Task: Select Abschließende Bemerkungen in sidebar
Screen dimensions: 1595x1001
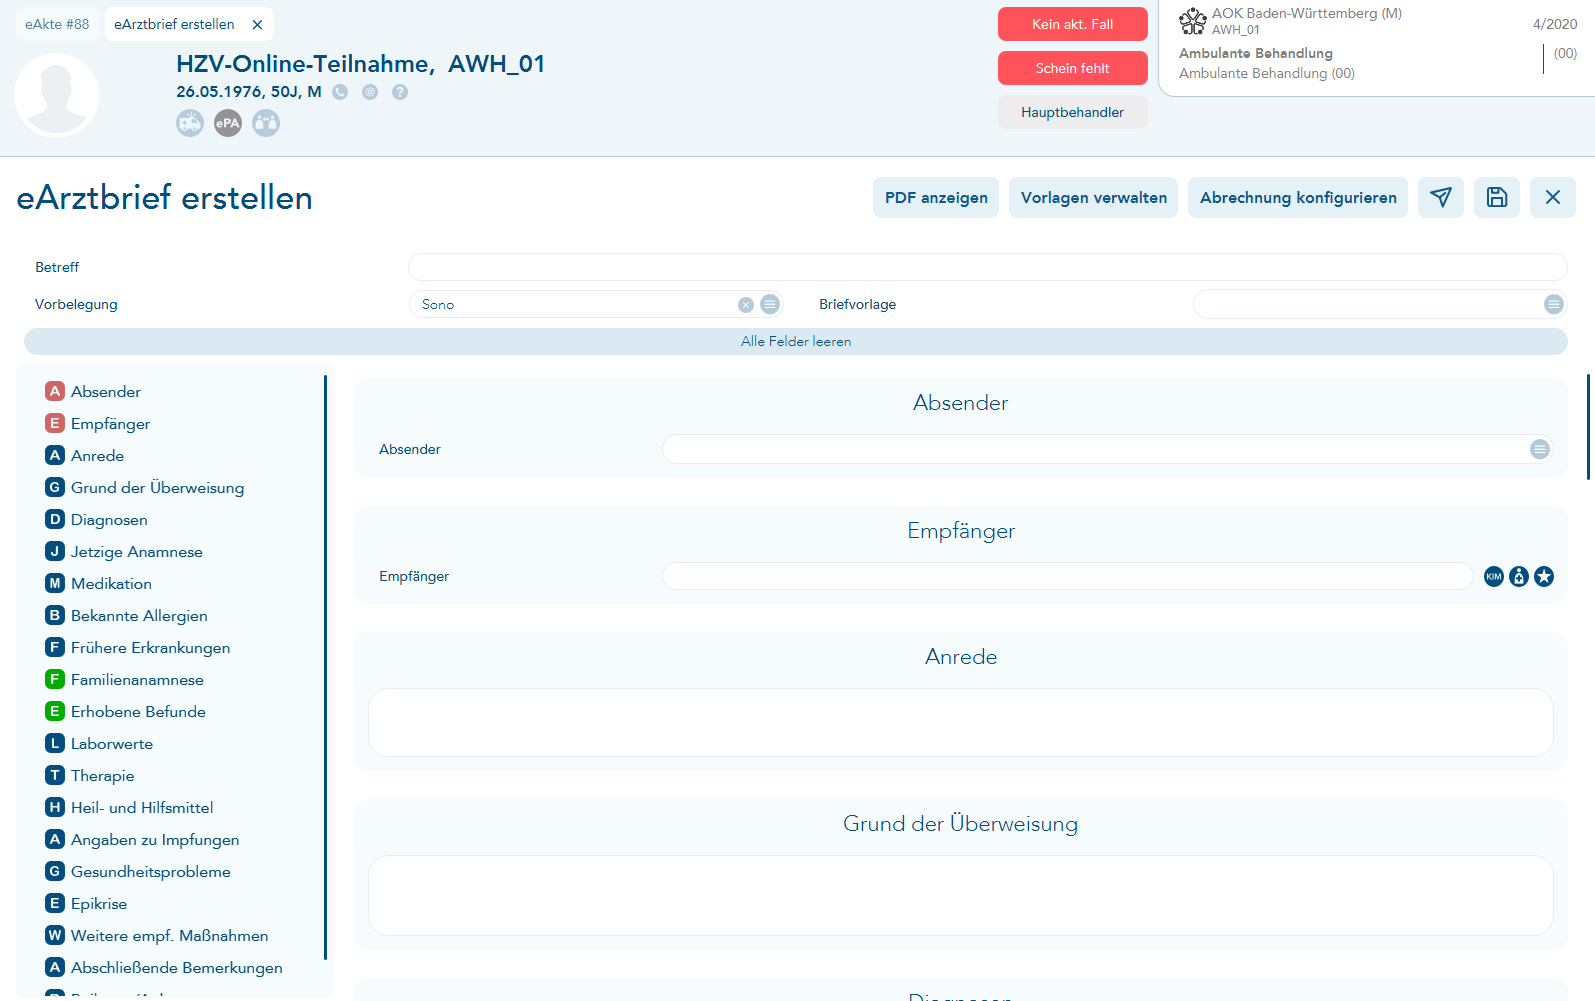Action: tap(164, 968)
